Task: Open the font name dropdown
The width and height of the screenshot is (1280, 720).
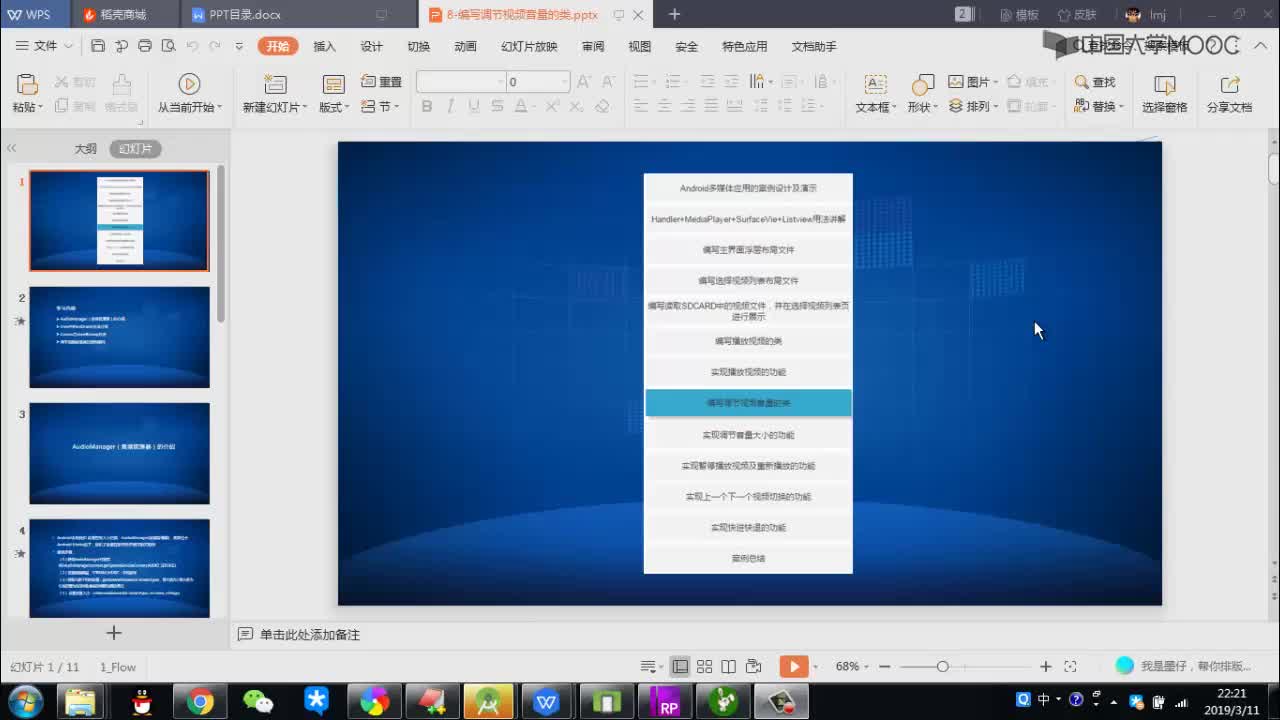Action: pyautogui.click(x=500, y=82)
